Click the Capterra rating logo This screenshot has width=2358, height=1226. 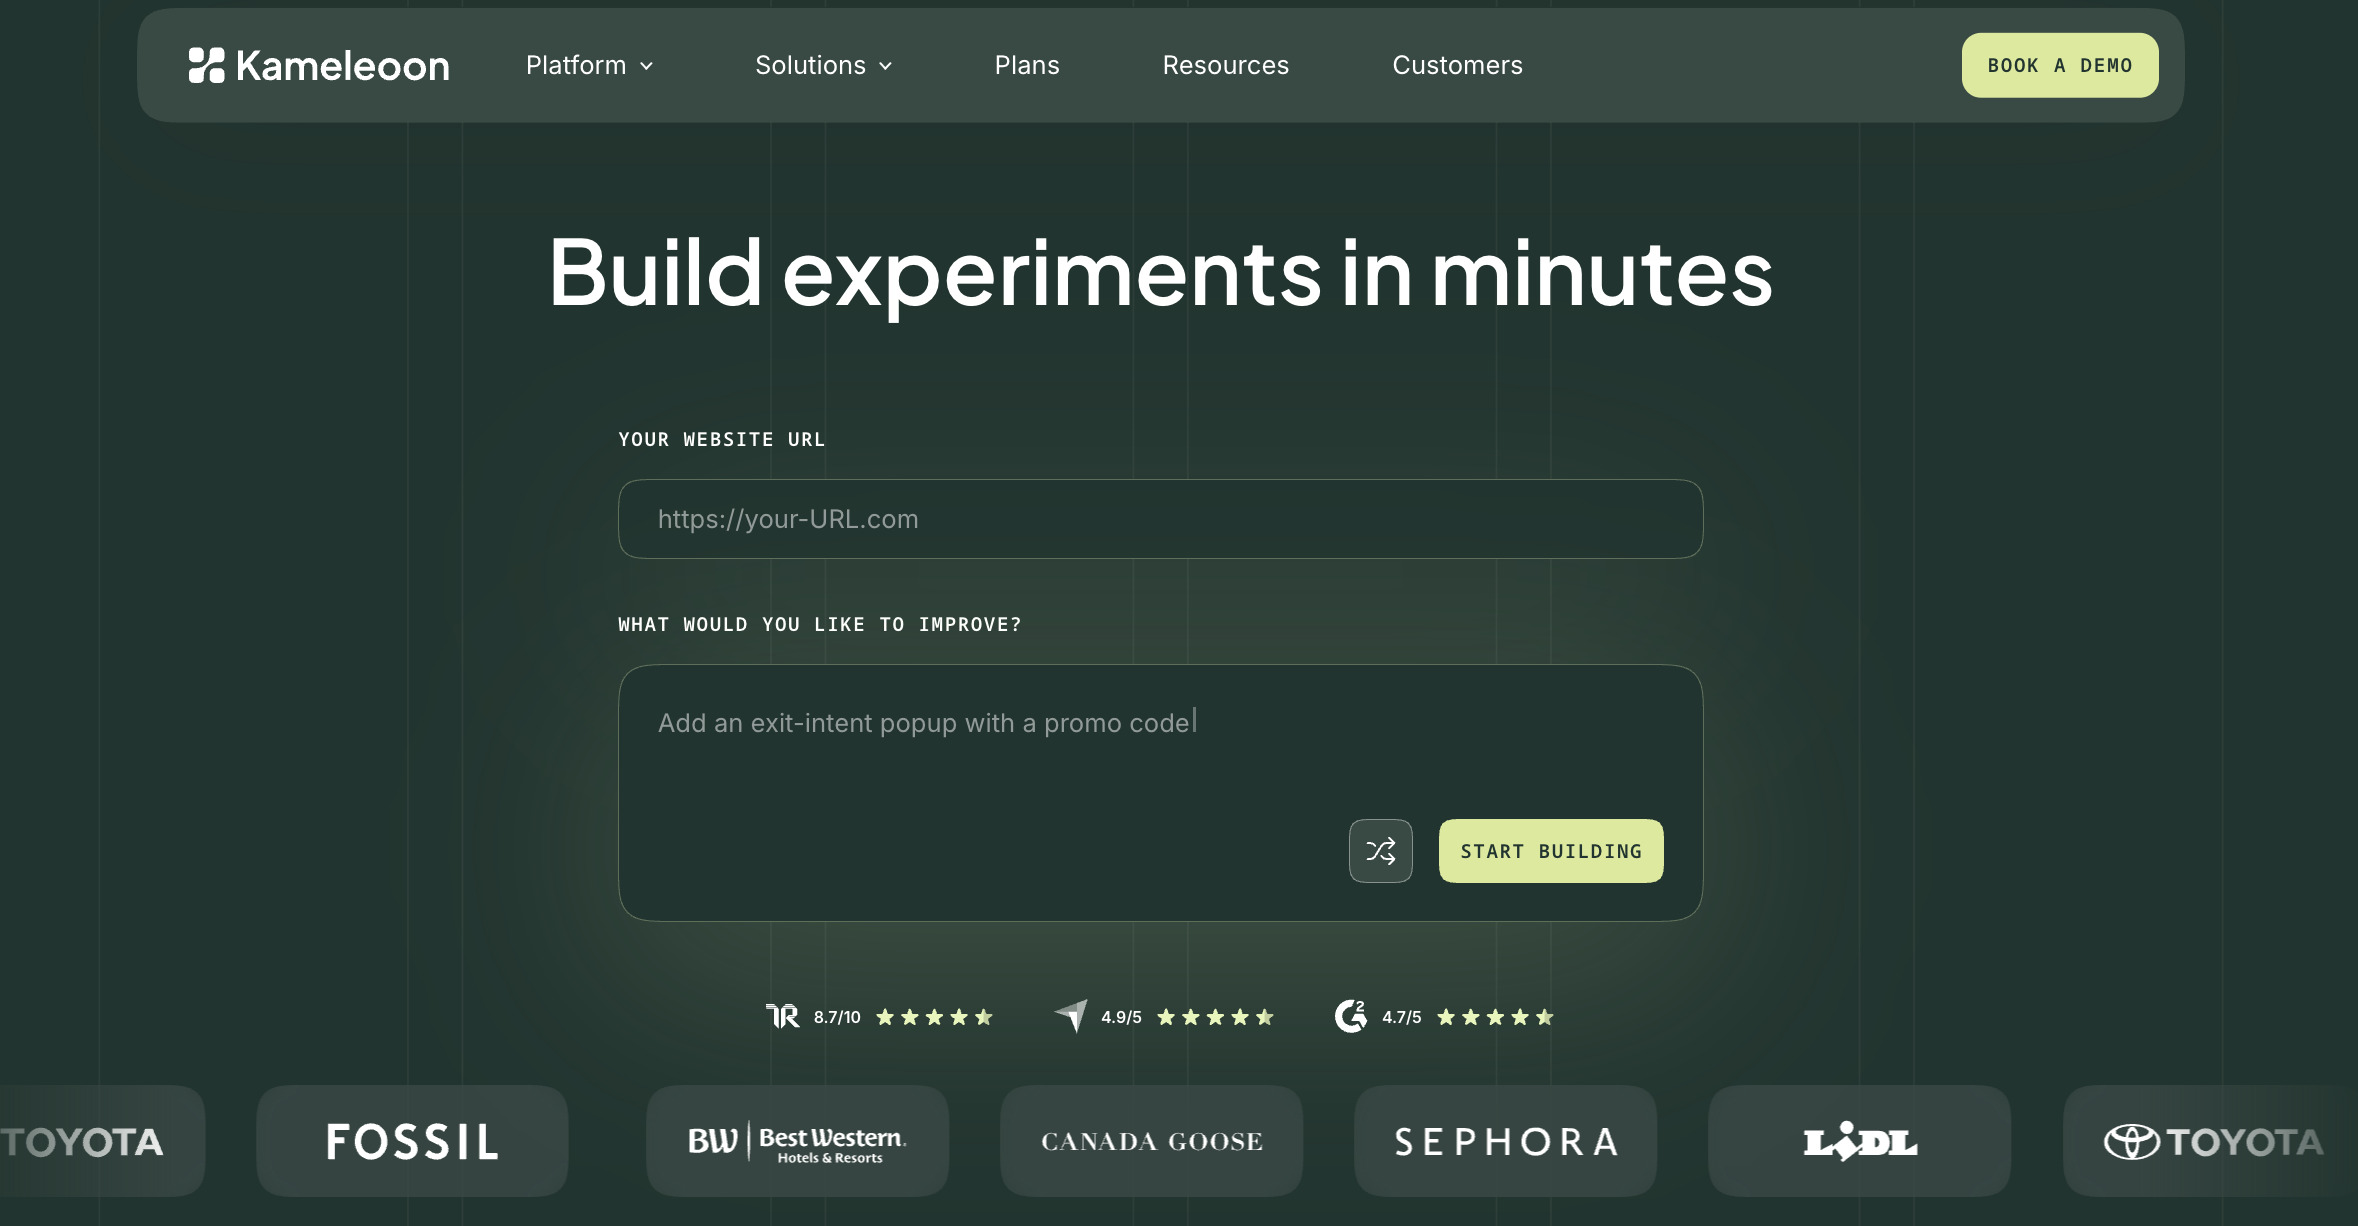pyautogui.click(x=1070, y=1016)
